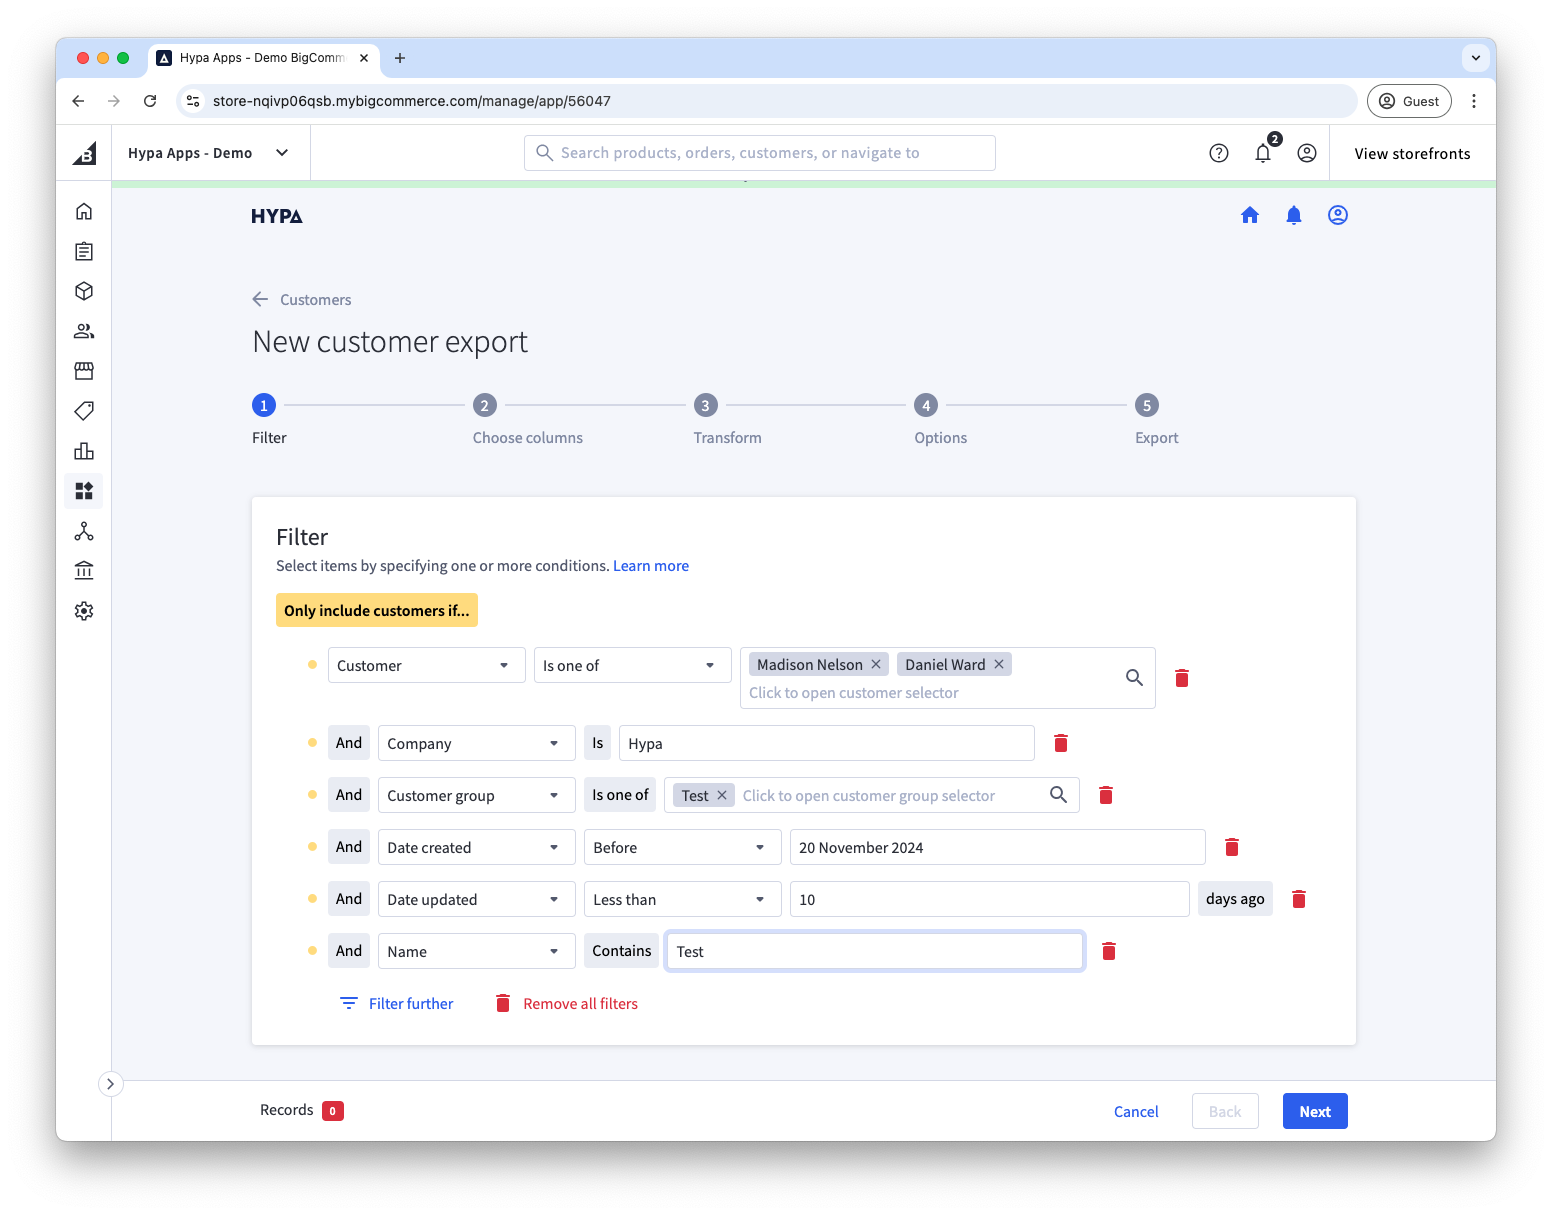1552x1215 pixels.
Task: Go to the Options step
Action: pos(925,405)
